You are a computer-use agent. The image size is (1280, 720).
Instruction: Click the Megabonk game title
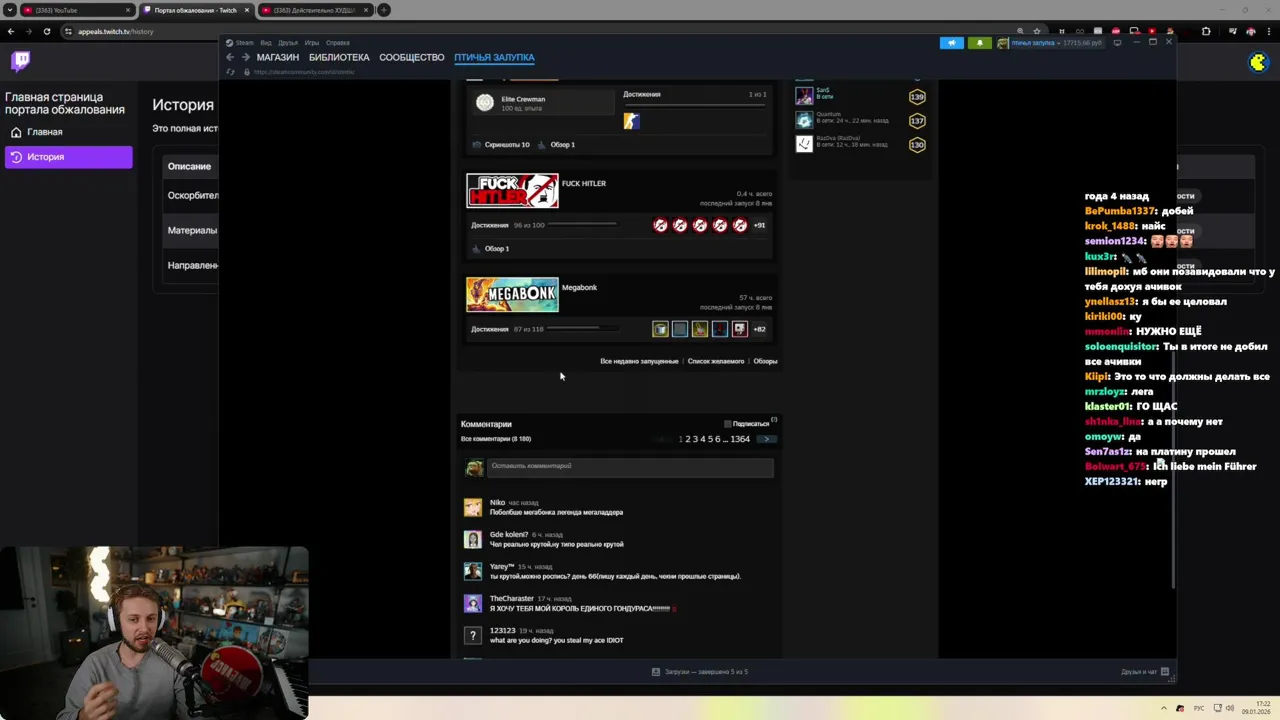coord(580,288)
